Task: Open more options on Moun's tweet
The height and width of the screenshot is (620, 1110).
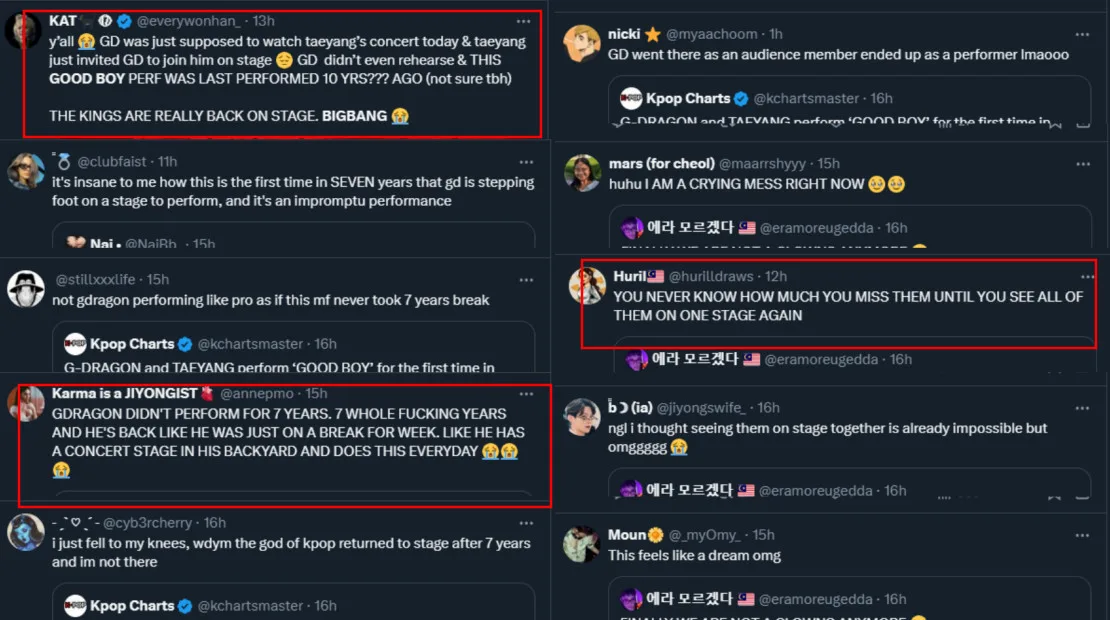Action: coord(1083,535)
